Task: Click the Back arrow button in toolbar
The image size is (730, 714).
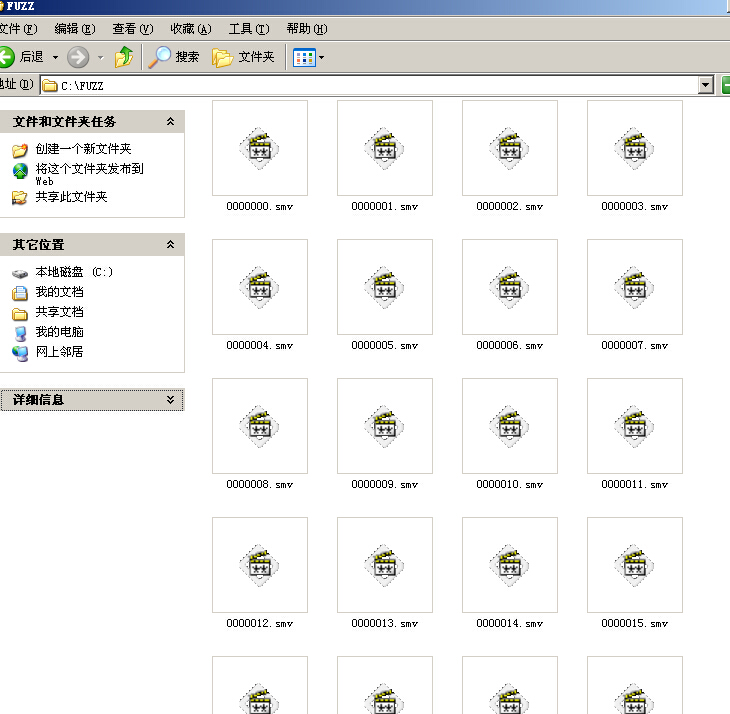Action: pyautogui.click(x=6, y=57)
